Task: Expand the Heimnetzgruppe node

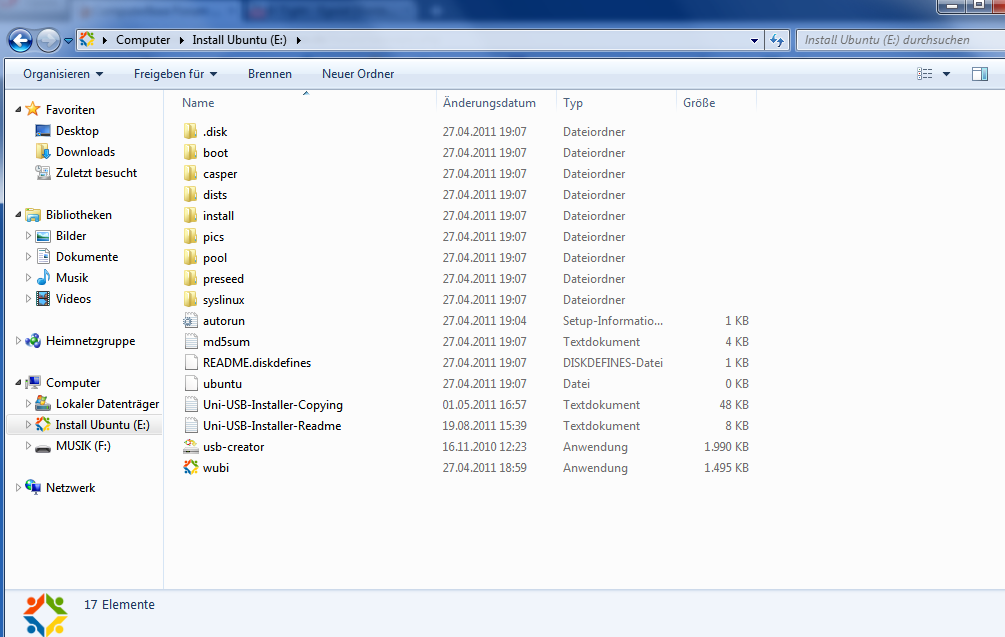Action: pos(18,341)
